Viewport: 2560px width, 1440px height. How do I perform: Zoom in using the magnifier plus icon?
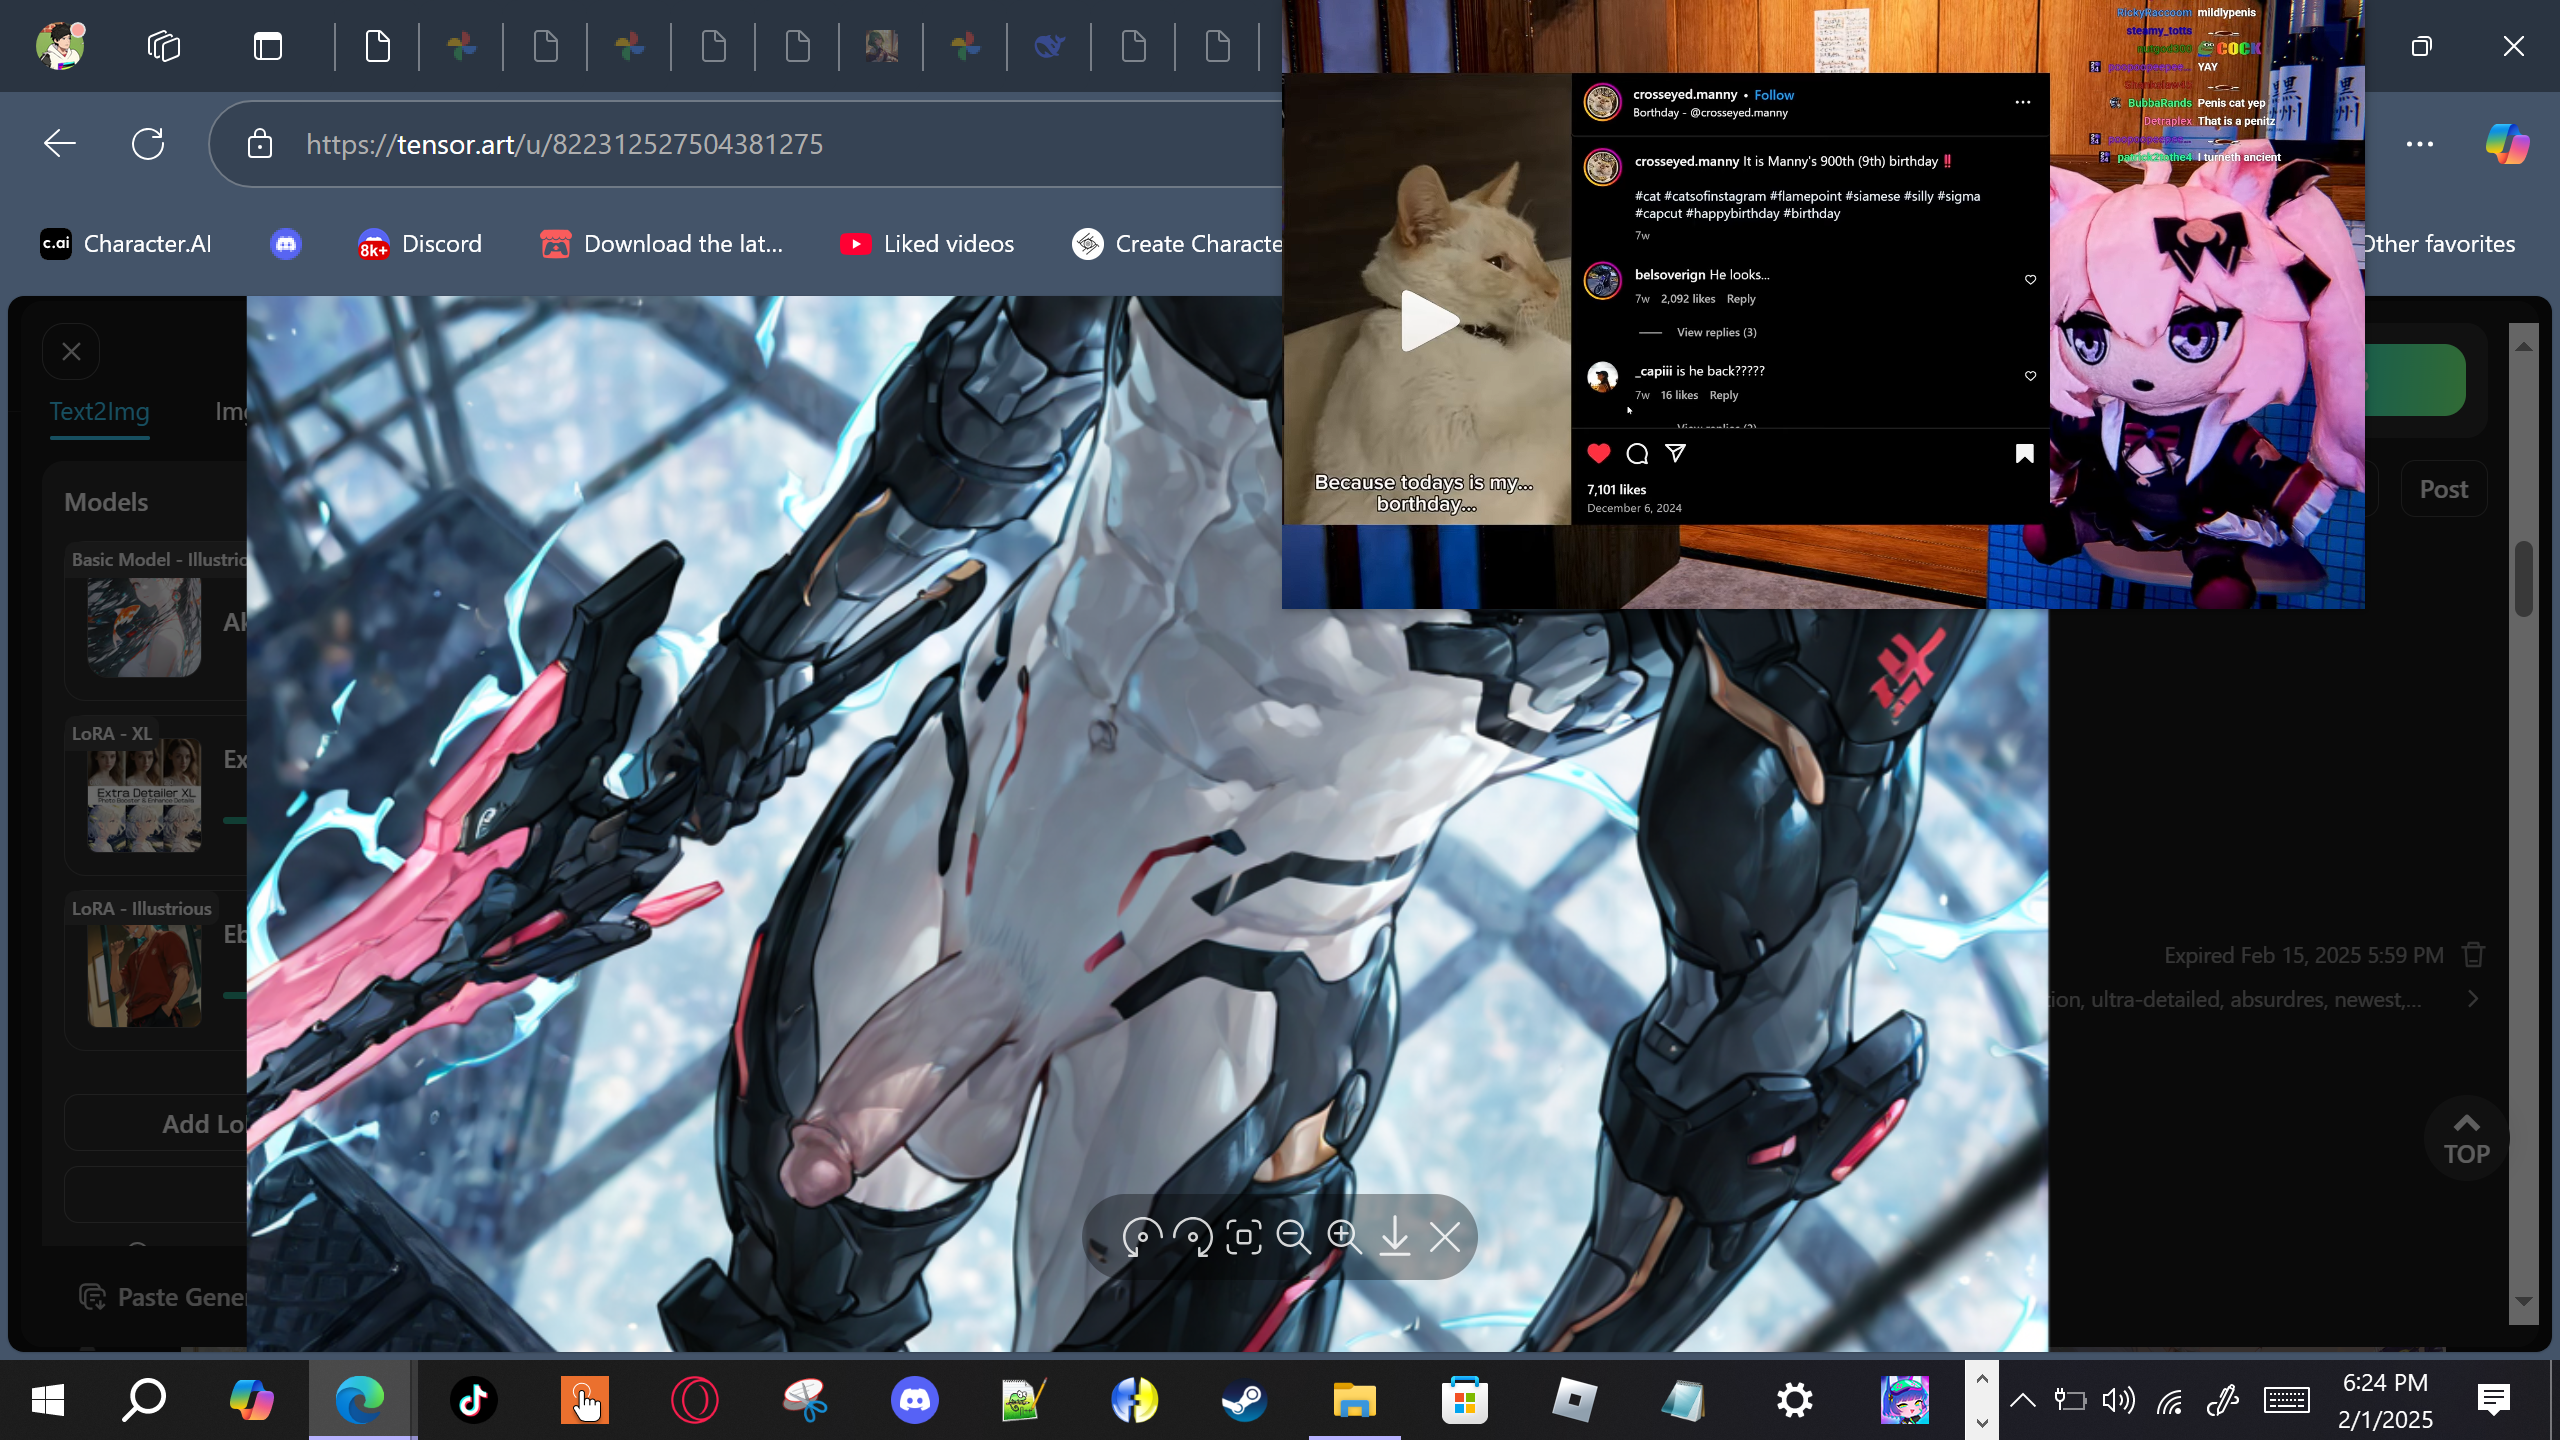pyautogui.click(x=1344, y=1237)
